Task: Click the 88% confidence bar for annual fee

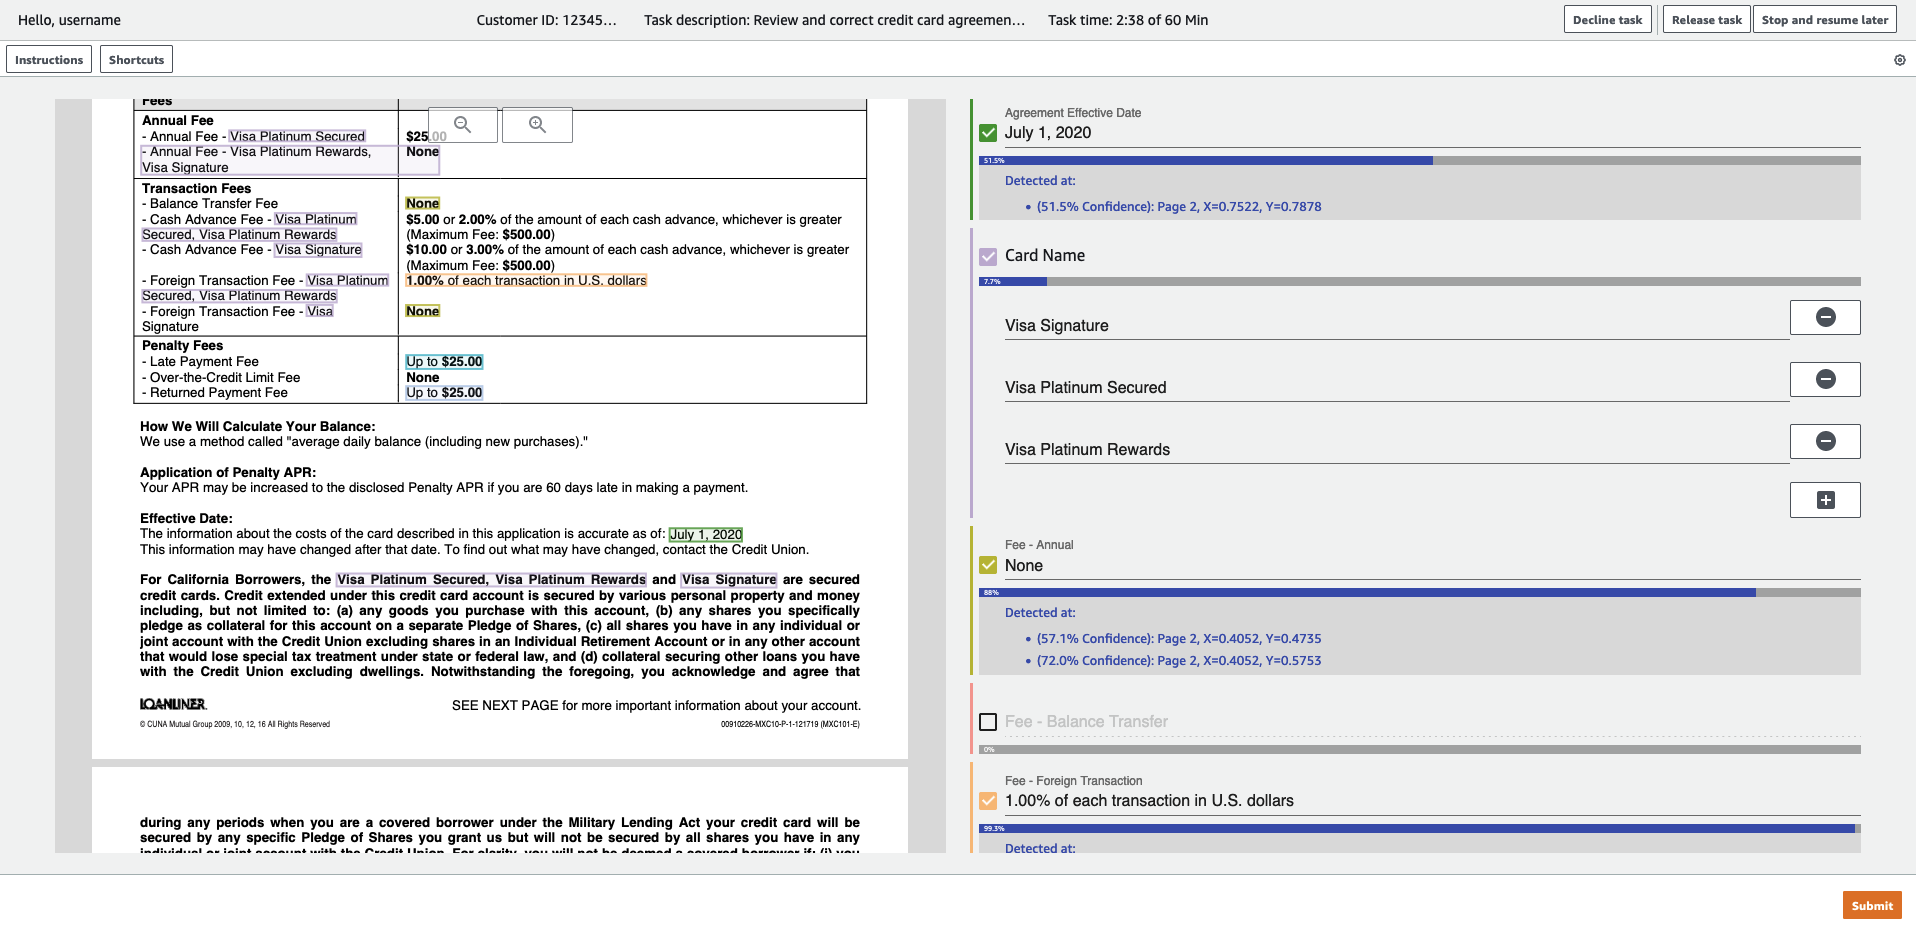Action: (x=1420, y=592)
